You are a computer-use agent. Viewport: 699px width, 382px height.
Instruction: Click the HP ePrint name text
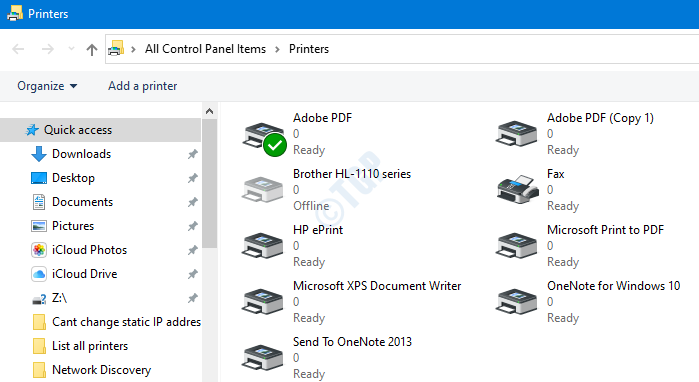coord(318,230)
